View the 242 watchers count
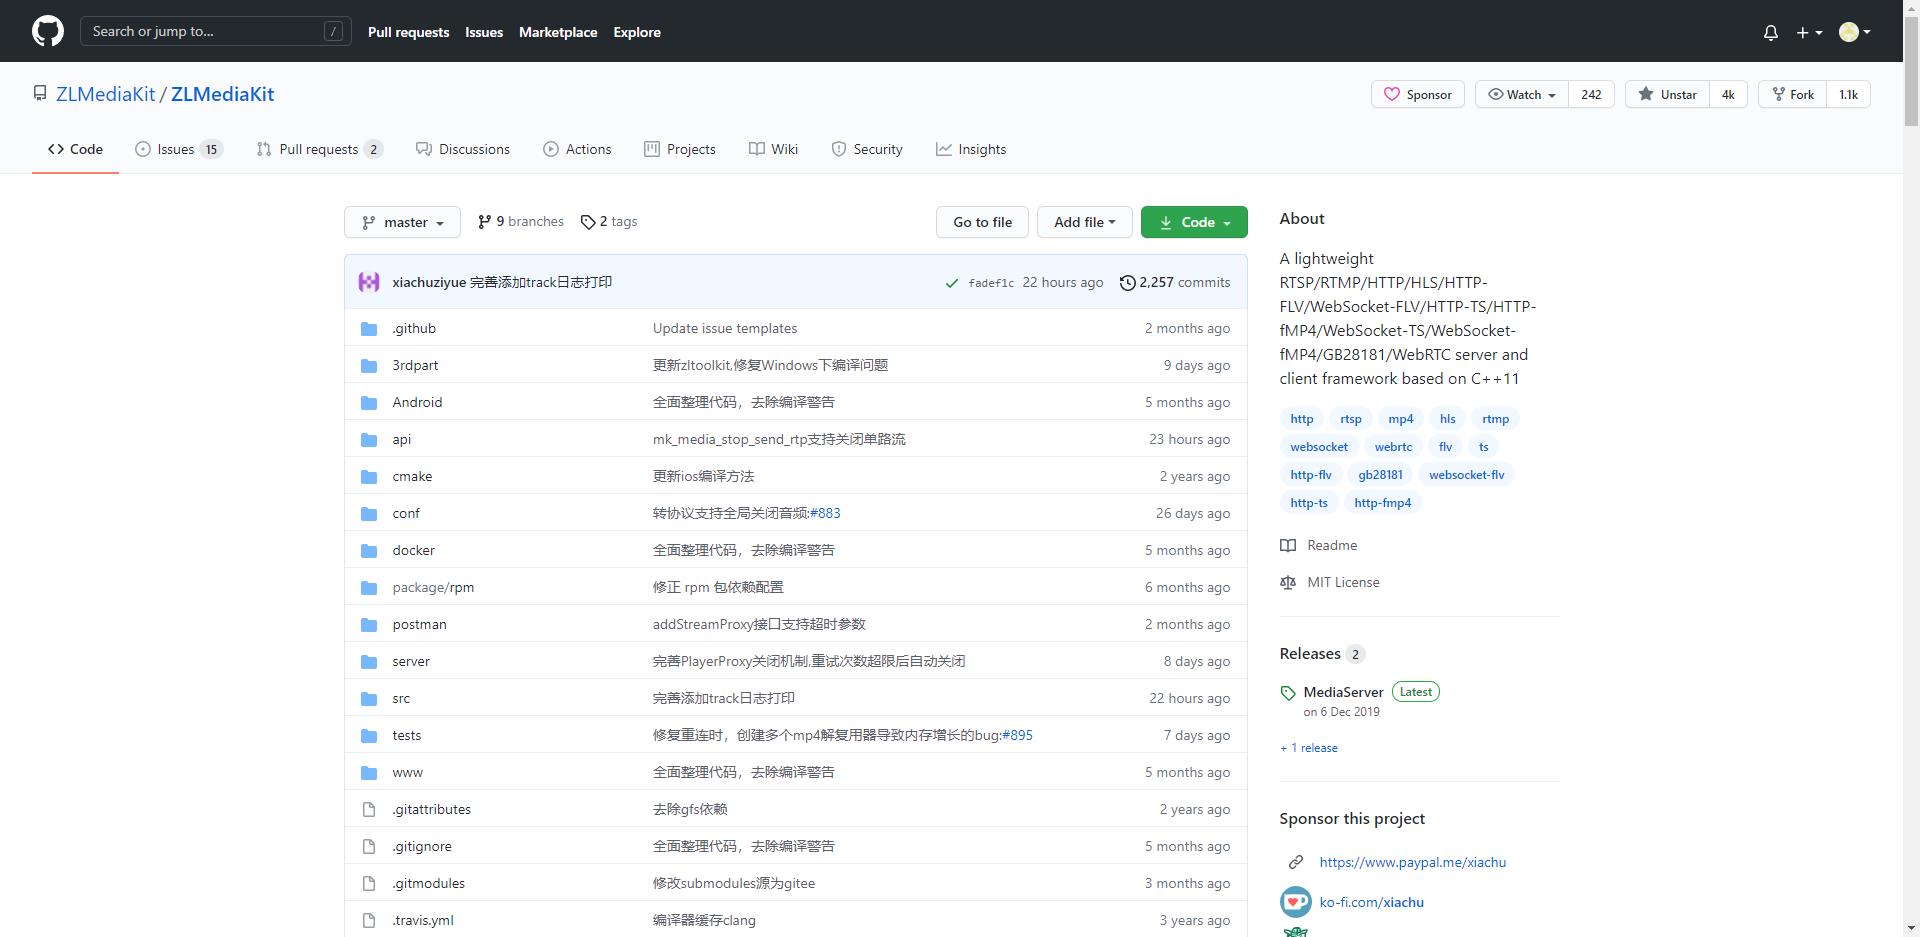 pyautogui.click(x=1591, y=94)
